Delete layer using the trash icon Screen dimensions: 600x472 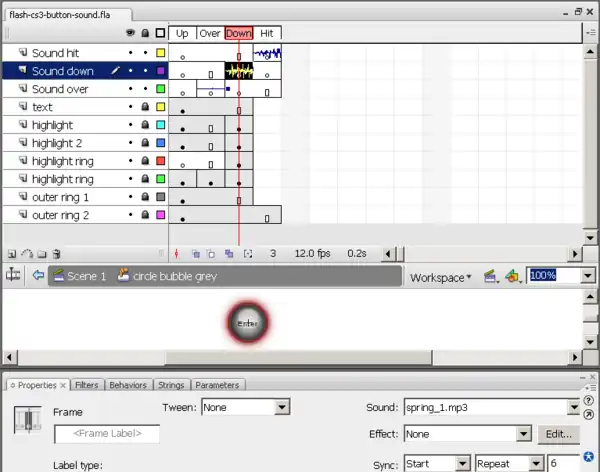pos(57,254)
